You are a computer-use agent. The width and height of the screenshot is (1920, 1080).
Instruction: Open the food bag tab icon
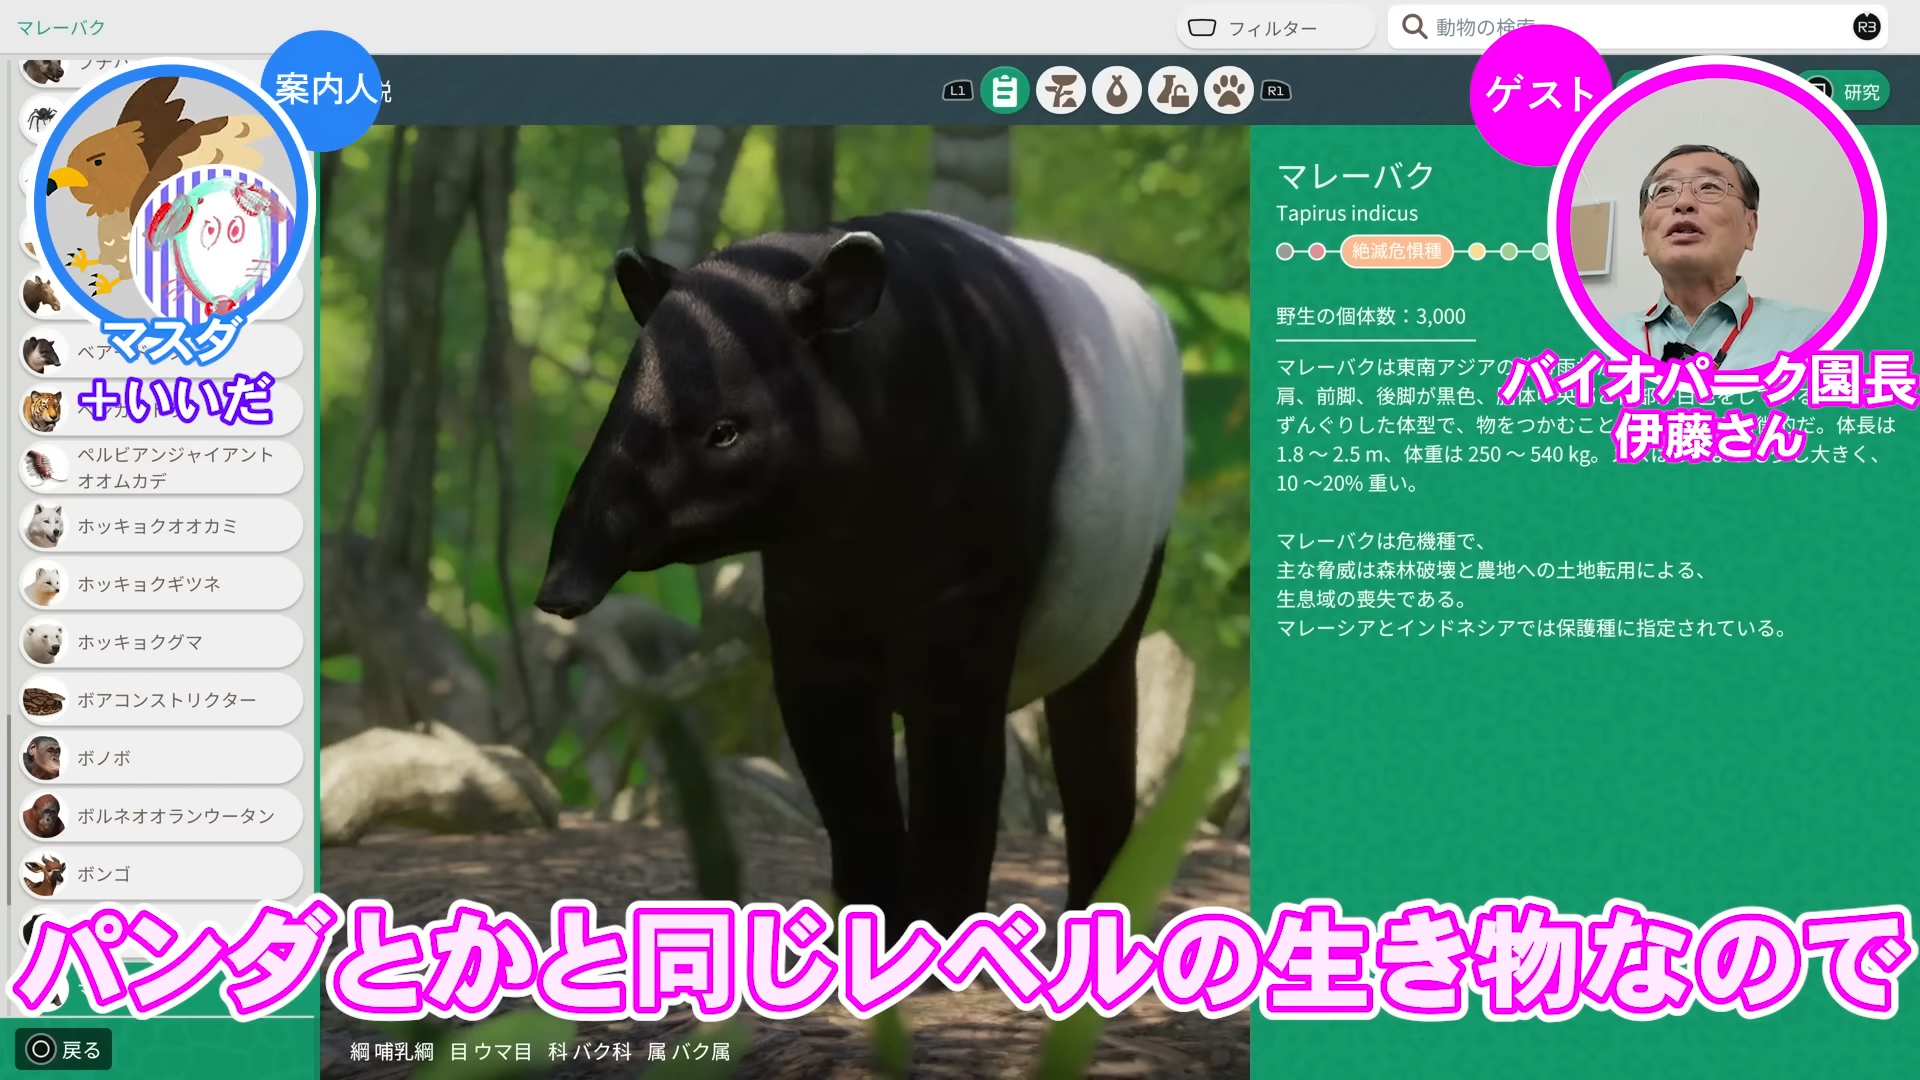pyautogui.click(x=1117, y=91)
